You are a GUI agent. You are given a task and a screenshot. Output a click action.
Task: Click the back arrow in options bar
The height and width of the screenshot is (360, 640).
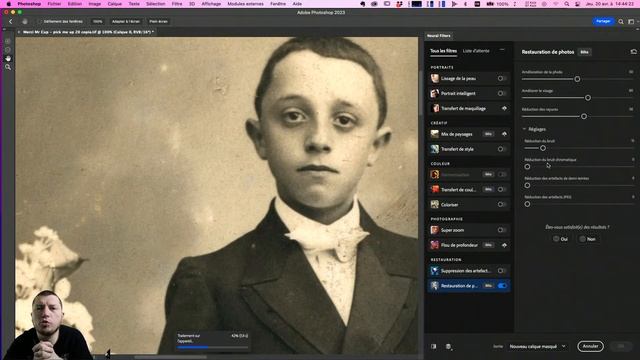coord(11,21)
